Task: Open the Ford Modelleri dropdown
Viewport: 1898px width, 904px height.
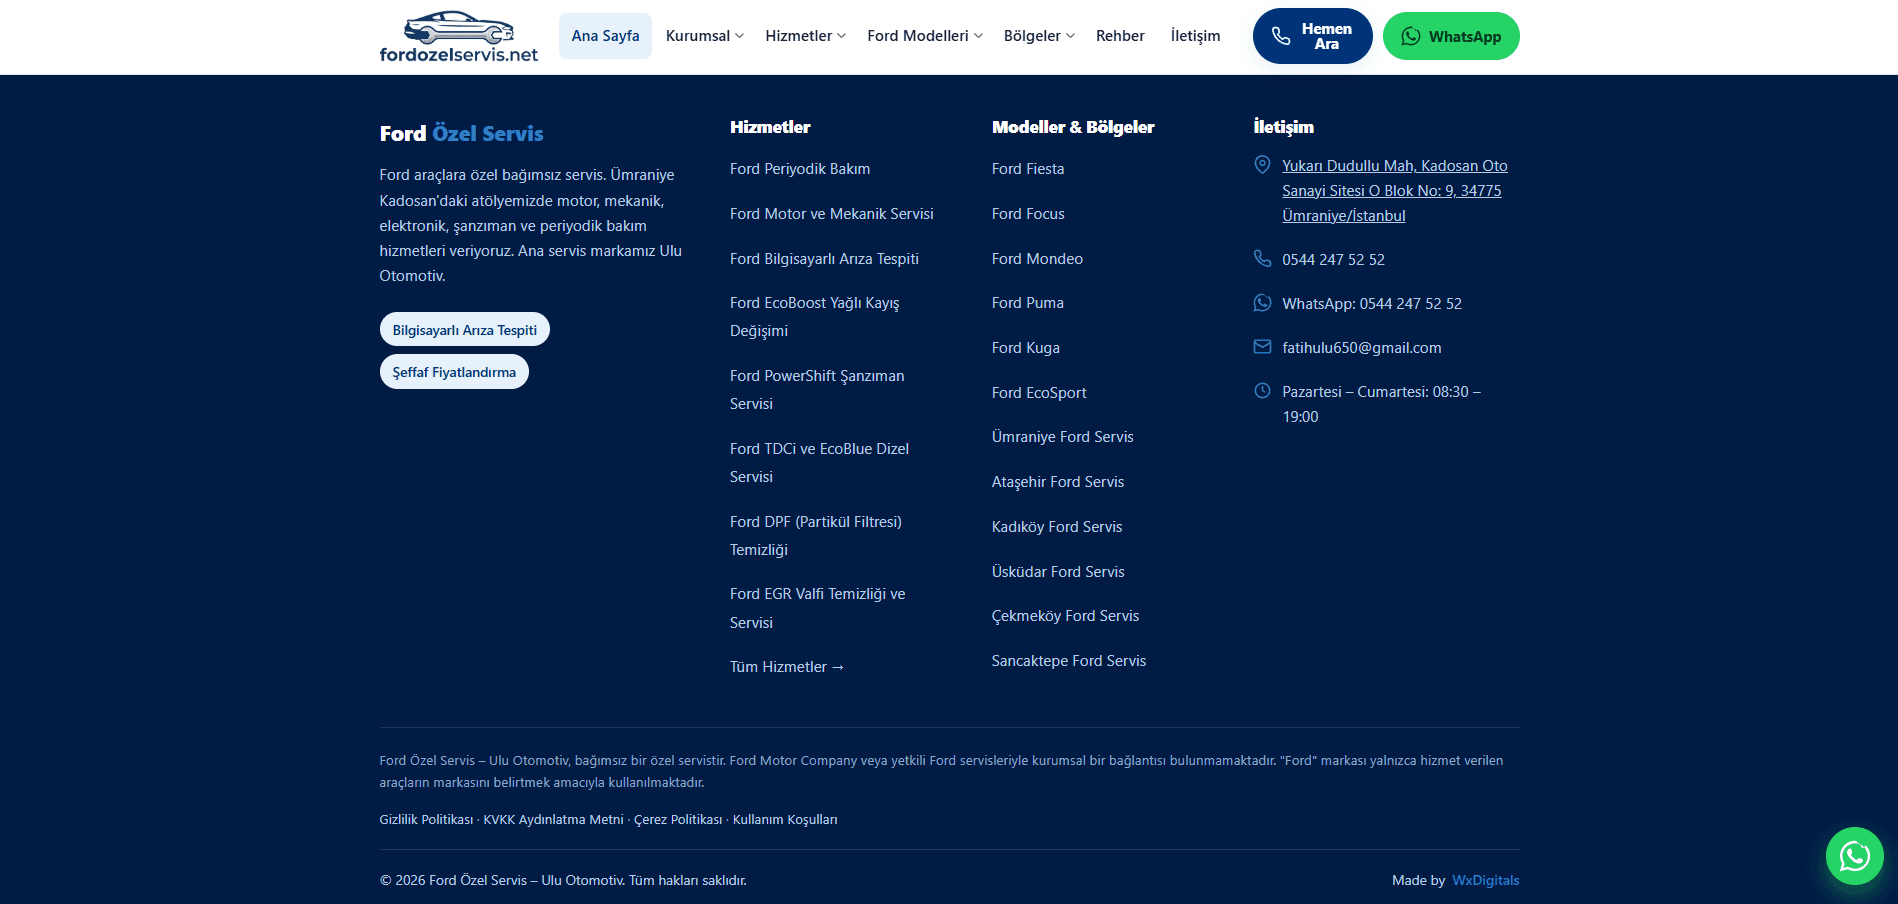Action: coord(925,36)
